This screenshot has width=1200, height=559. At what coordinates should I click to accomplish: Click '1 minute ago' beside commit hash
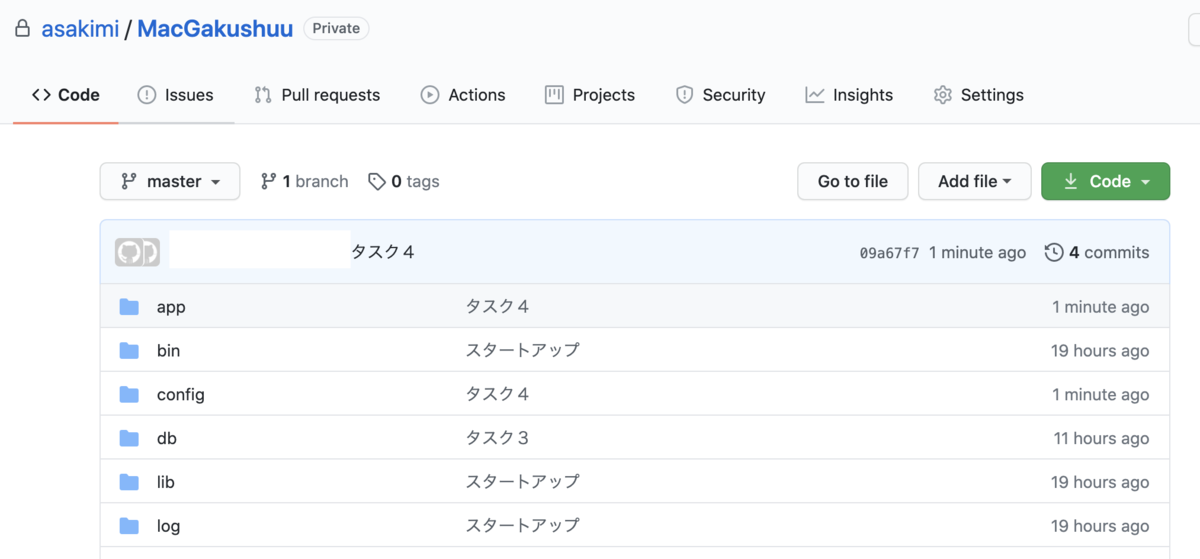[x=977, y=253]
